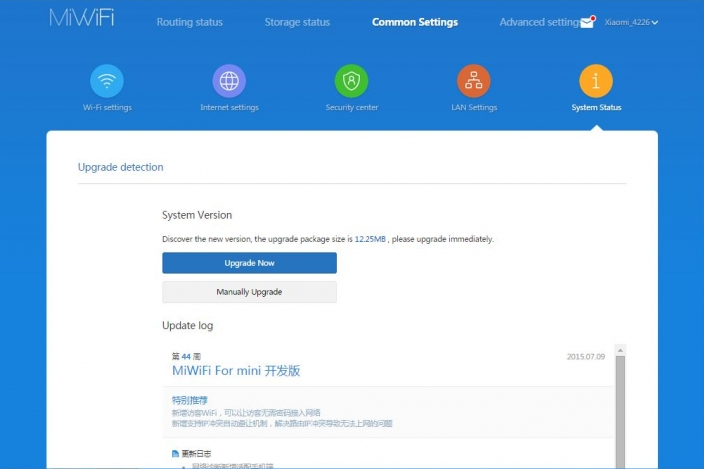Screen dimensions: 704x469
Task: Click the System Version label
Action: 197,215
